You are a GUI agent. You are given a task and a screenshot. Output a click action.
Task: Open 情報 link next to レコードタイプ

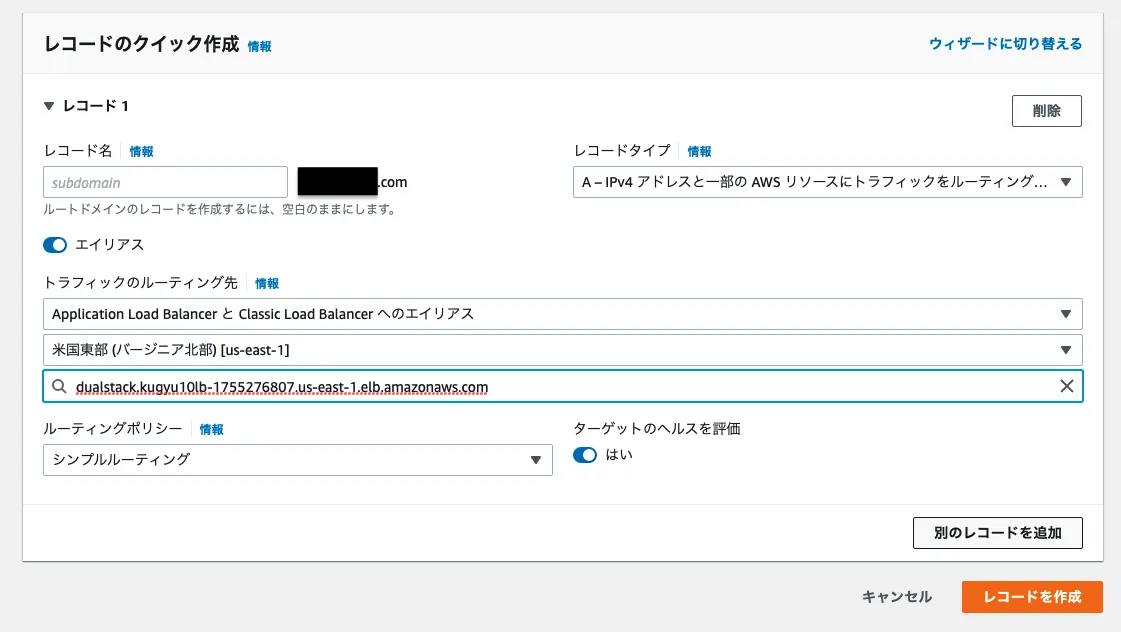tap(699, 152)
